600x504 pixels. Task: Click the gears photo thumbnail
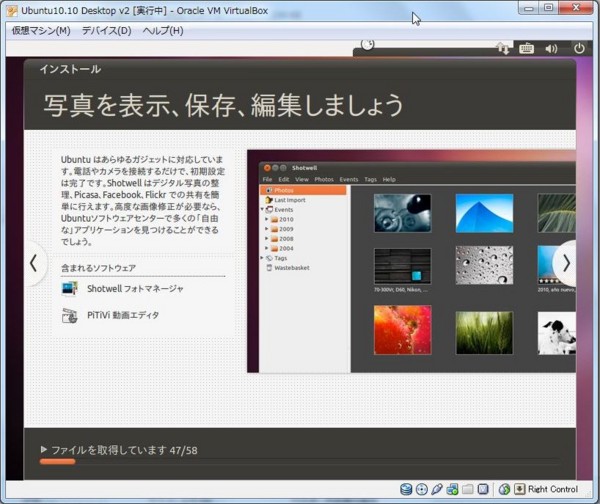pyautogui.click(x=403, y=213)
